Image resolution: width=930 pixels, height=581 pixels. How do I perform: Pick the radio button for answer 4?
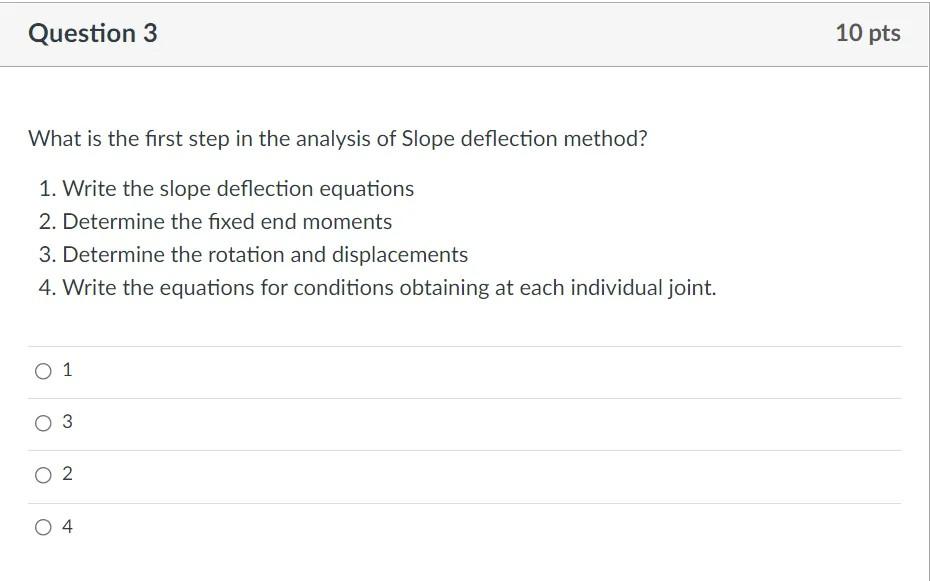click(x=43, y=527)
